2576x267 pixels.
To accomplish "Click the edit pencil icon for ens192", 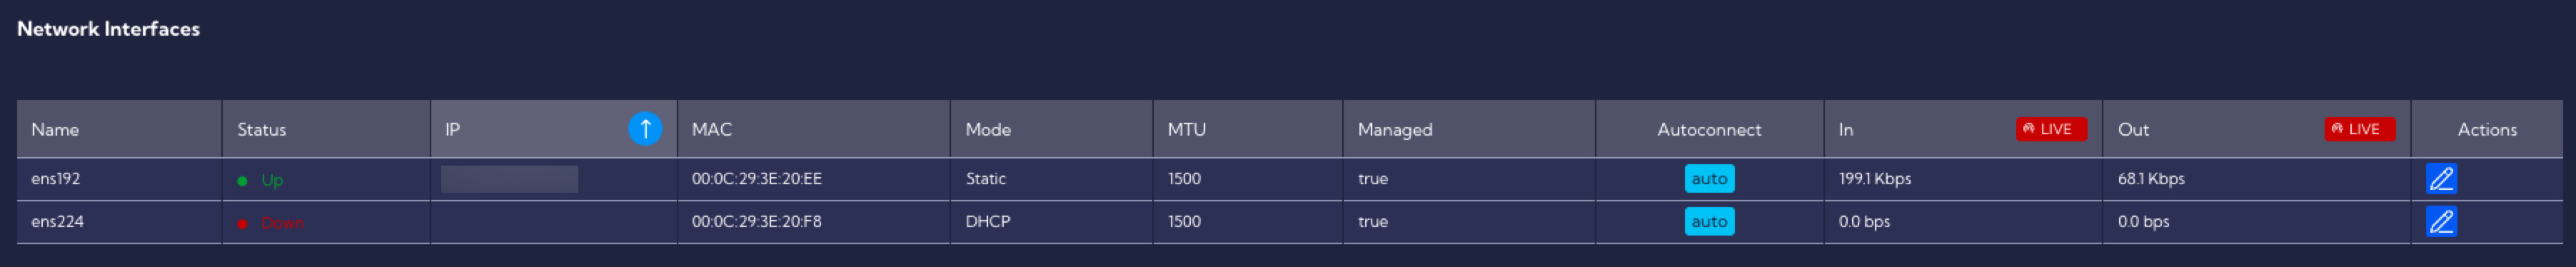I will pyautogui.click(x=2441, y=179).
